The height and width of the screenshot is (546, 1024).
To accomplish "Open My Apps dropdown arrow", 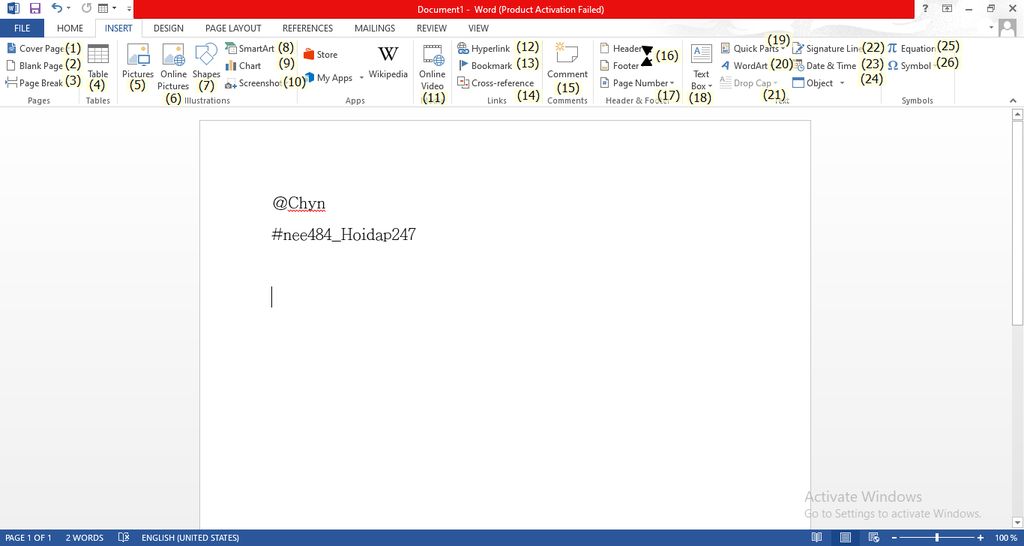I will click(361, 78).
